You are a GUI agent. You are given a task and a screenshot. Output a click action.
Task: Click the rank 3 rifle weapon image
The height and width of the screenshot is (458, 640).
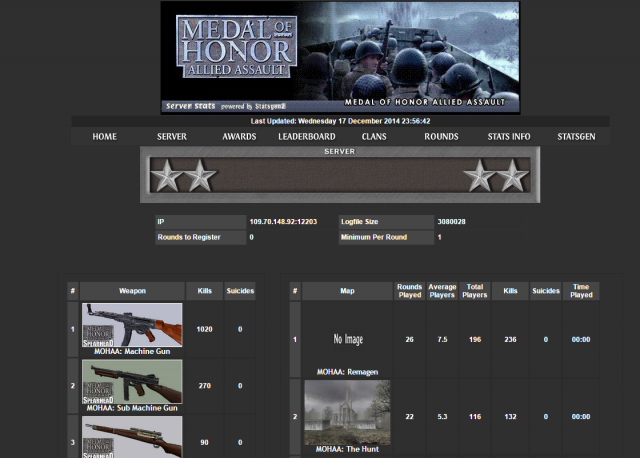(132, 437)
